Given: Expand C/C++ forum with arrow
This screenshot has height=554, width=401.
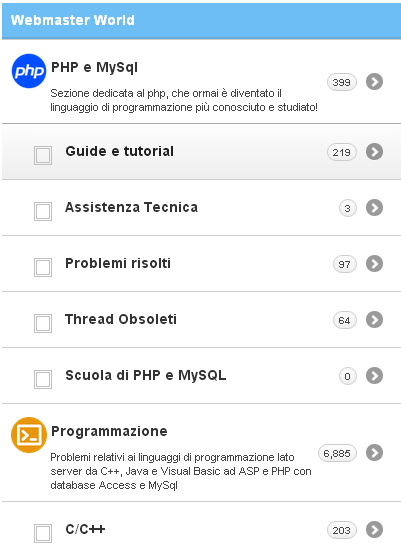Looking at the screenshot, I should tap(375, 530).
